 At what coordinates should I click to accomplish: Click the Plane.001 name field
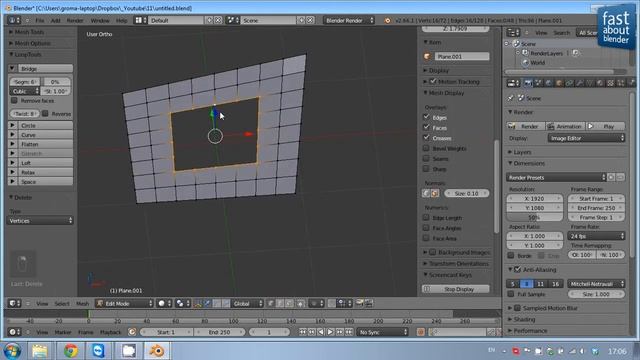(462, 56)
